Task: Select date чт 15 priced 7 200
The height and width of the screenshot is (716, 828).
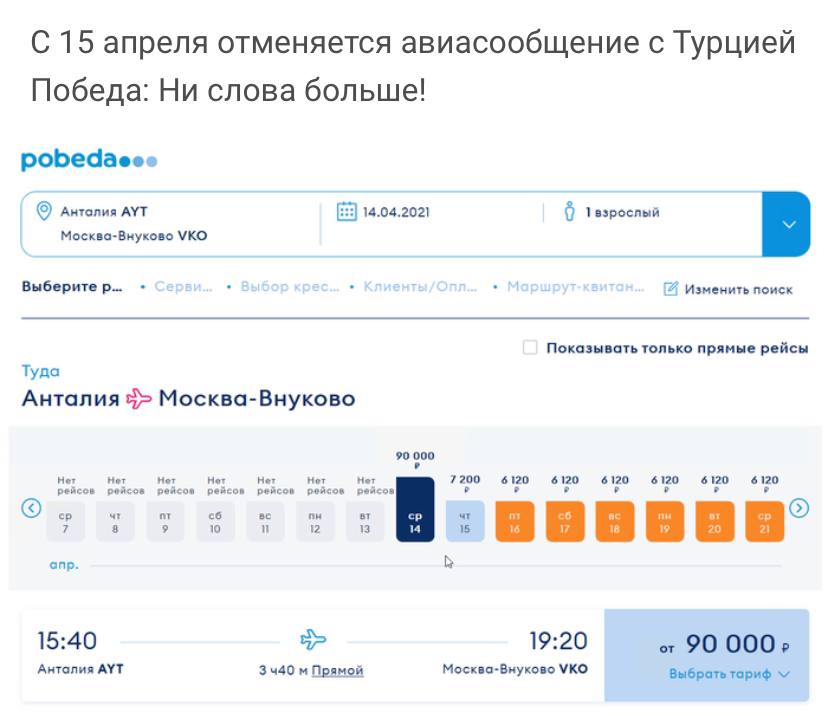Action: click(x=465, y=521)
